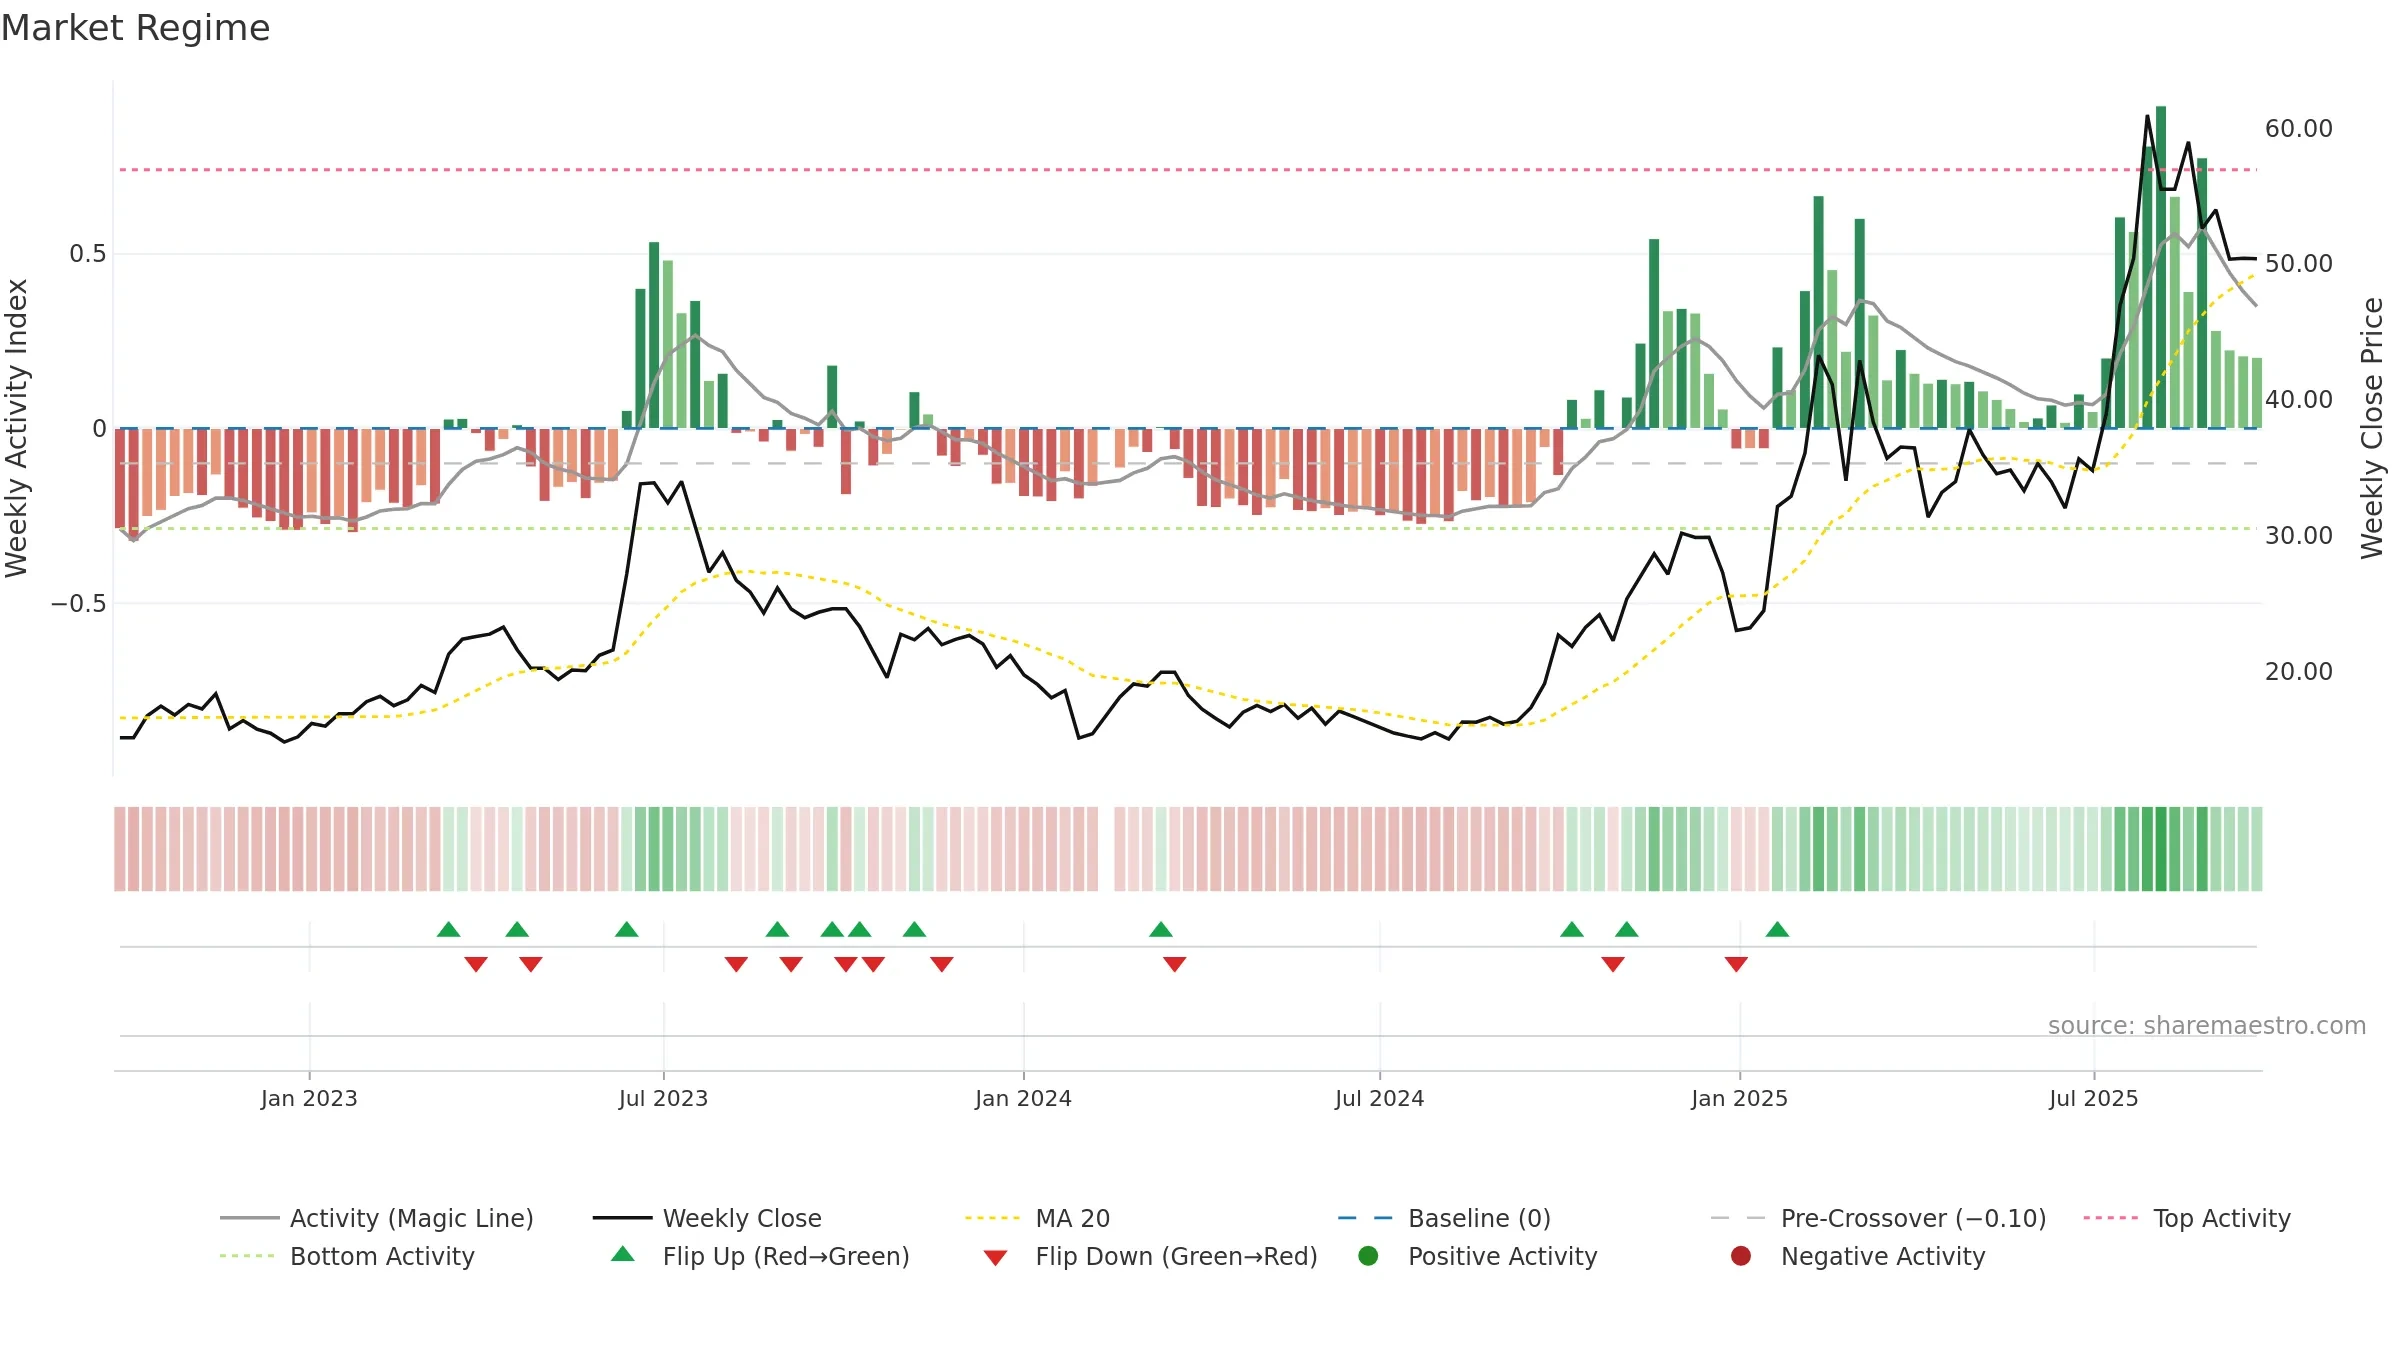Click the Jan 2024 axis label
This screenshot has height=1350, width=2400.
[x=1023, y=1098]
